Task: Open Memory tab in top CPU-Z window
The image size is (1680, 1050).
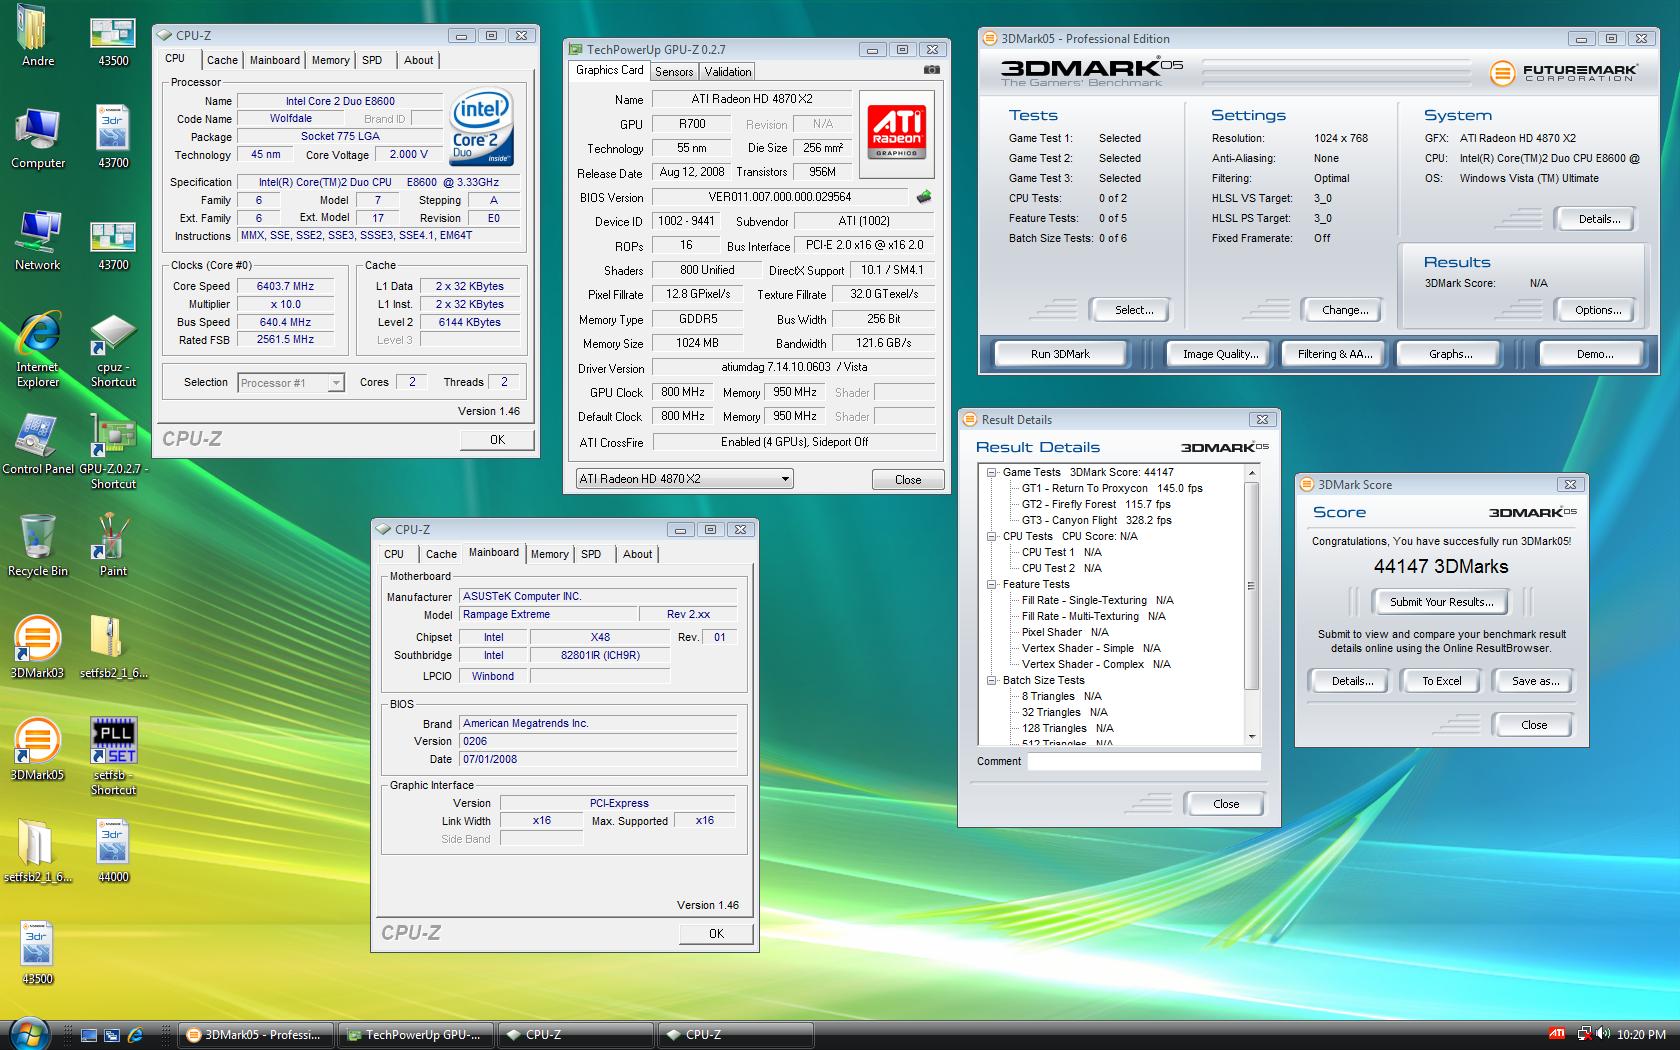Action: tap(330, 60)
